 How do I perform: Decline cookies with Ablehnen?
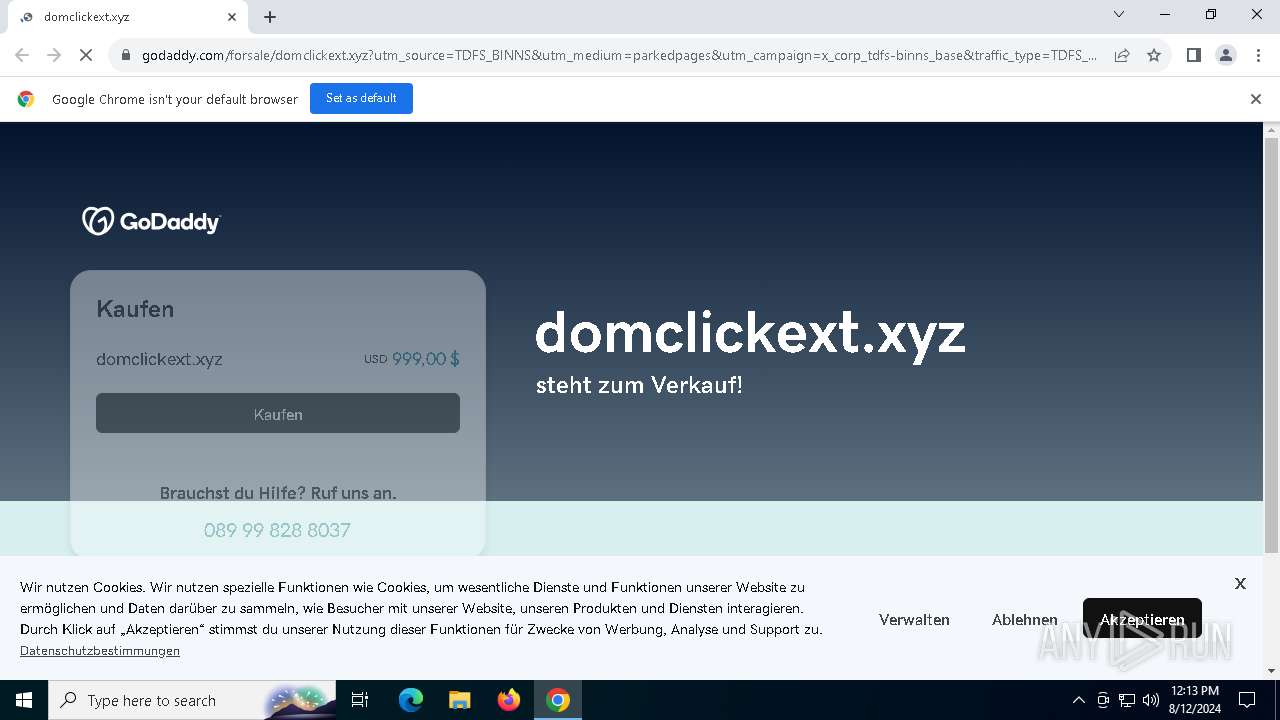(x=1024, y=620)
